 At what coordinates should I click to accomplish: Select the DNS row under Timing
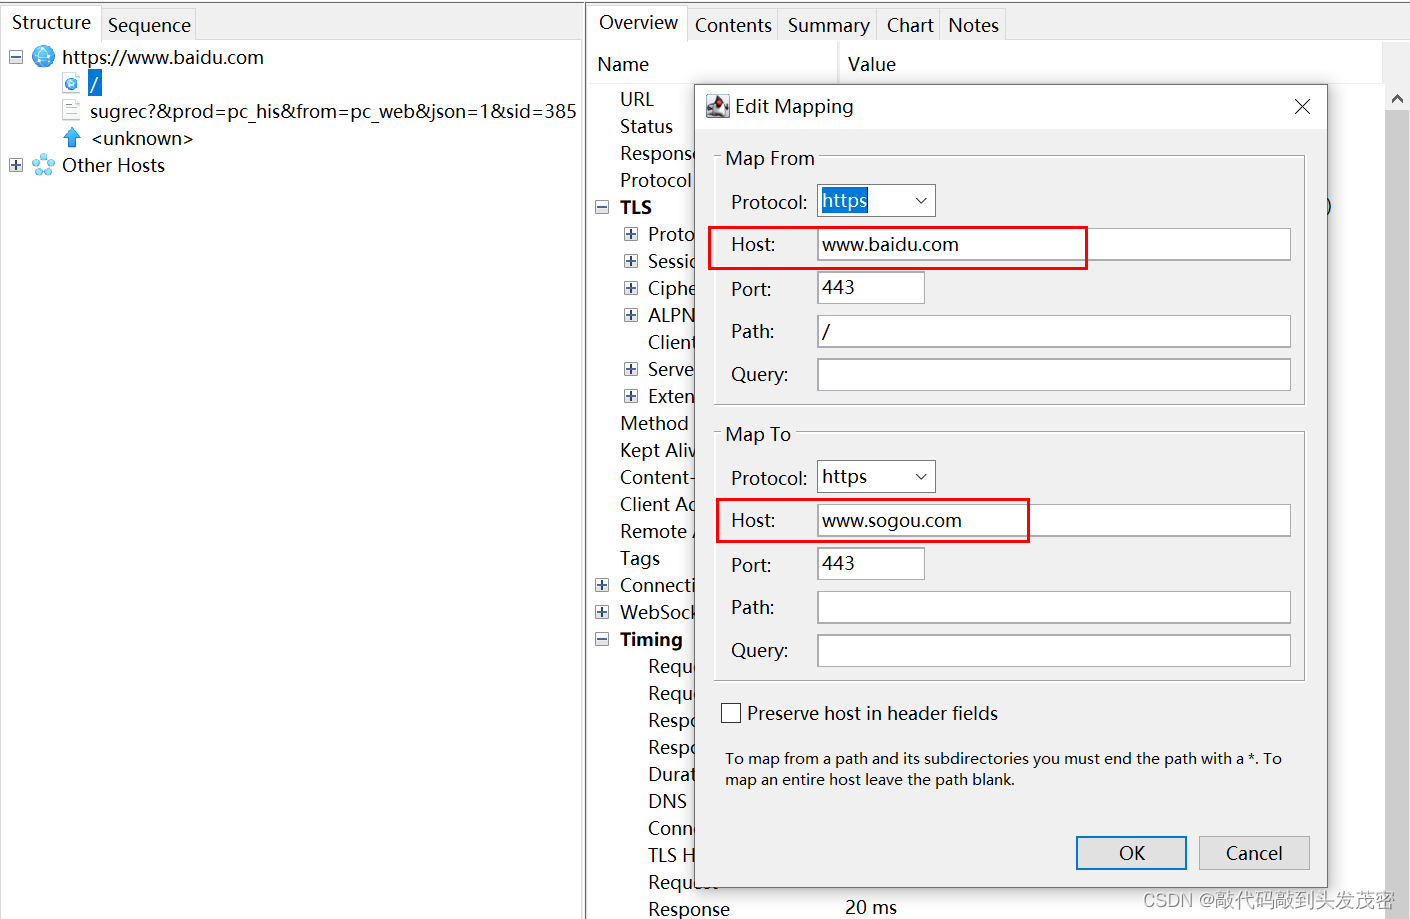pyautogui.click(x=667, y=801)
